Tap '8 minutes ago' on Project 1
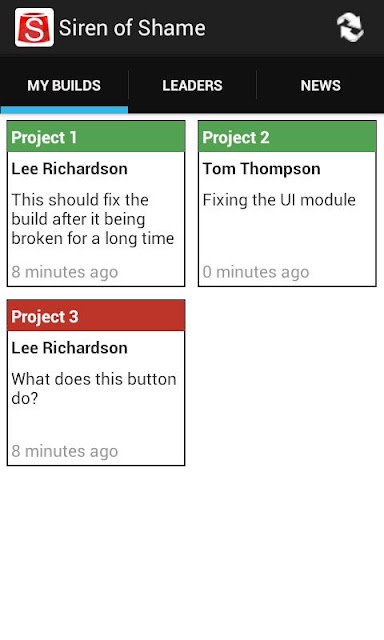This screenshot has height=640, width=384. click(64, 272)
